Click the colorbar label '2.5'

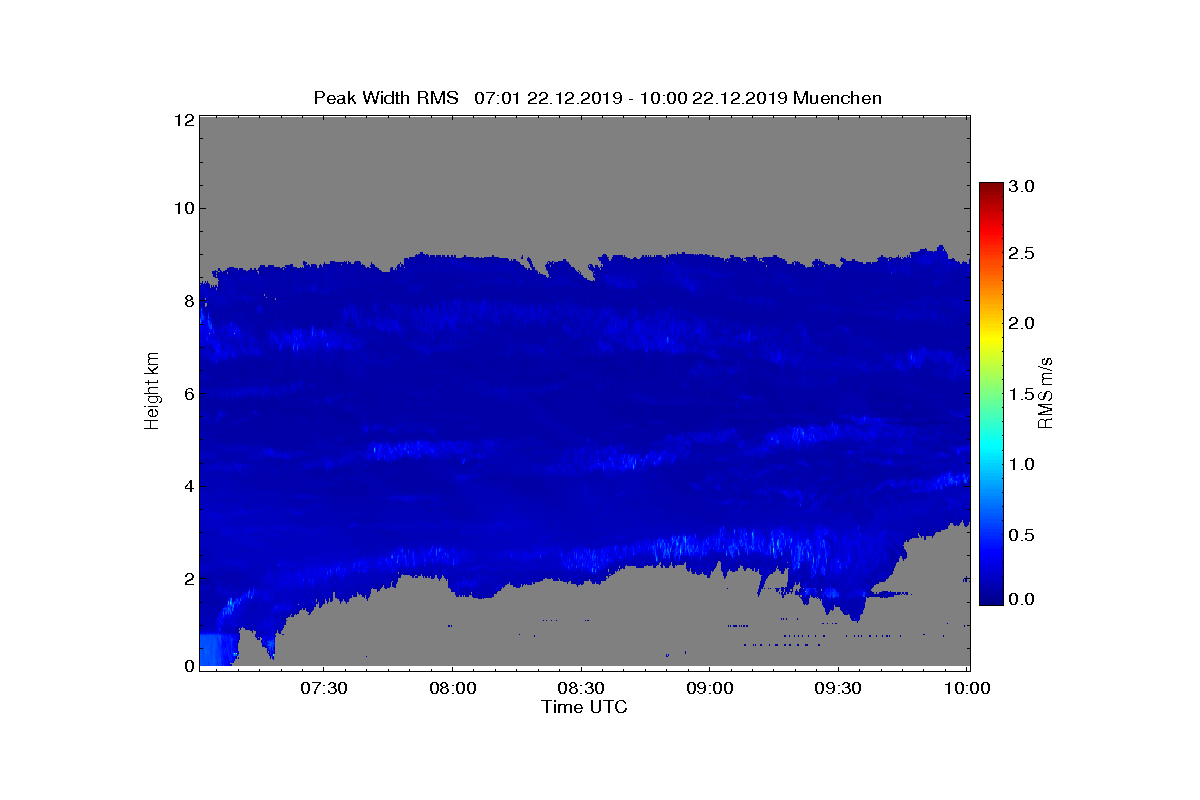click(1021, 254)
